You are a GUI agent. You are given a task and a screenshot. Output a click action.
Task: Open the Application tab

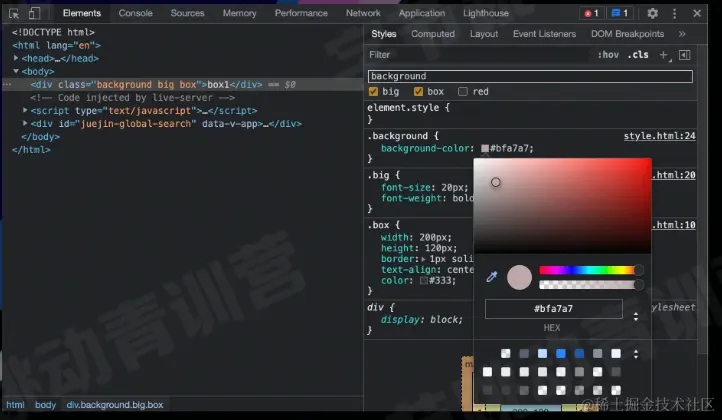click(x=422, y=13)
